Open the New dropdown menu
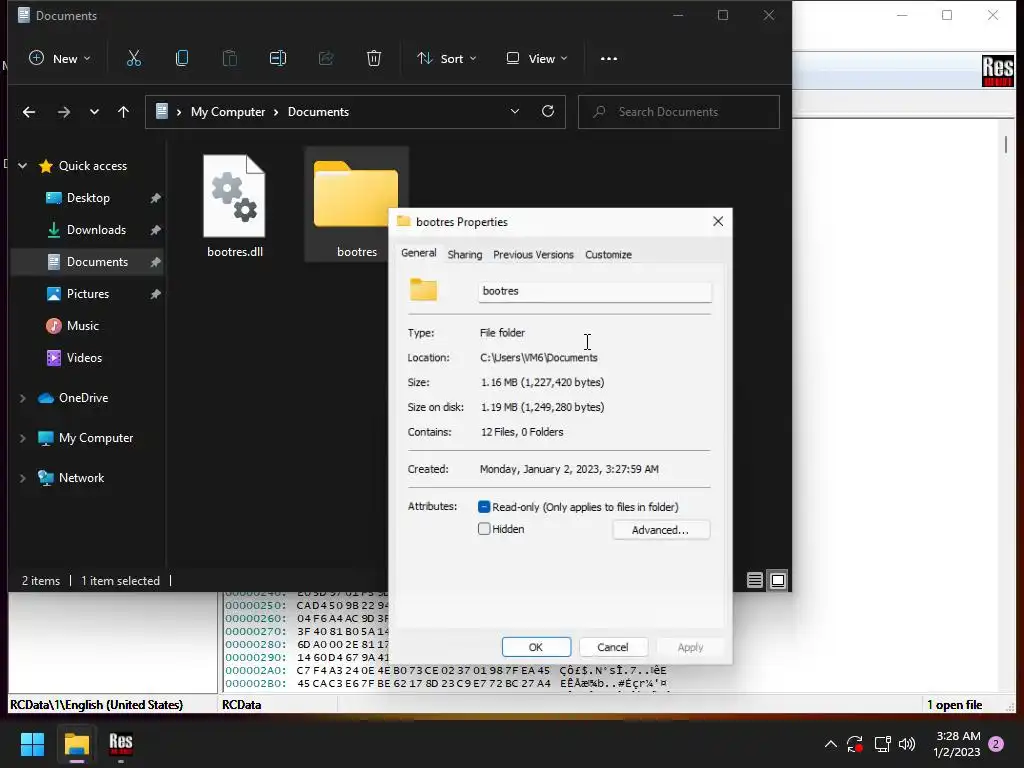The width and height of the screenshot is (1024, 768). click(x=59, y=59)
